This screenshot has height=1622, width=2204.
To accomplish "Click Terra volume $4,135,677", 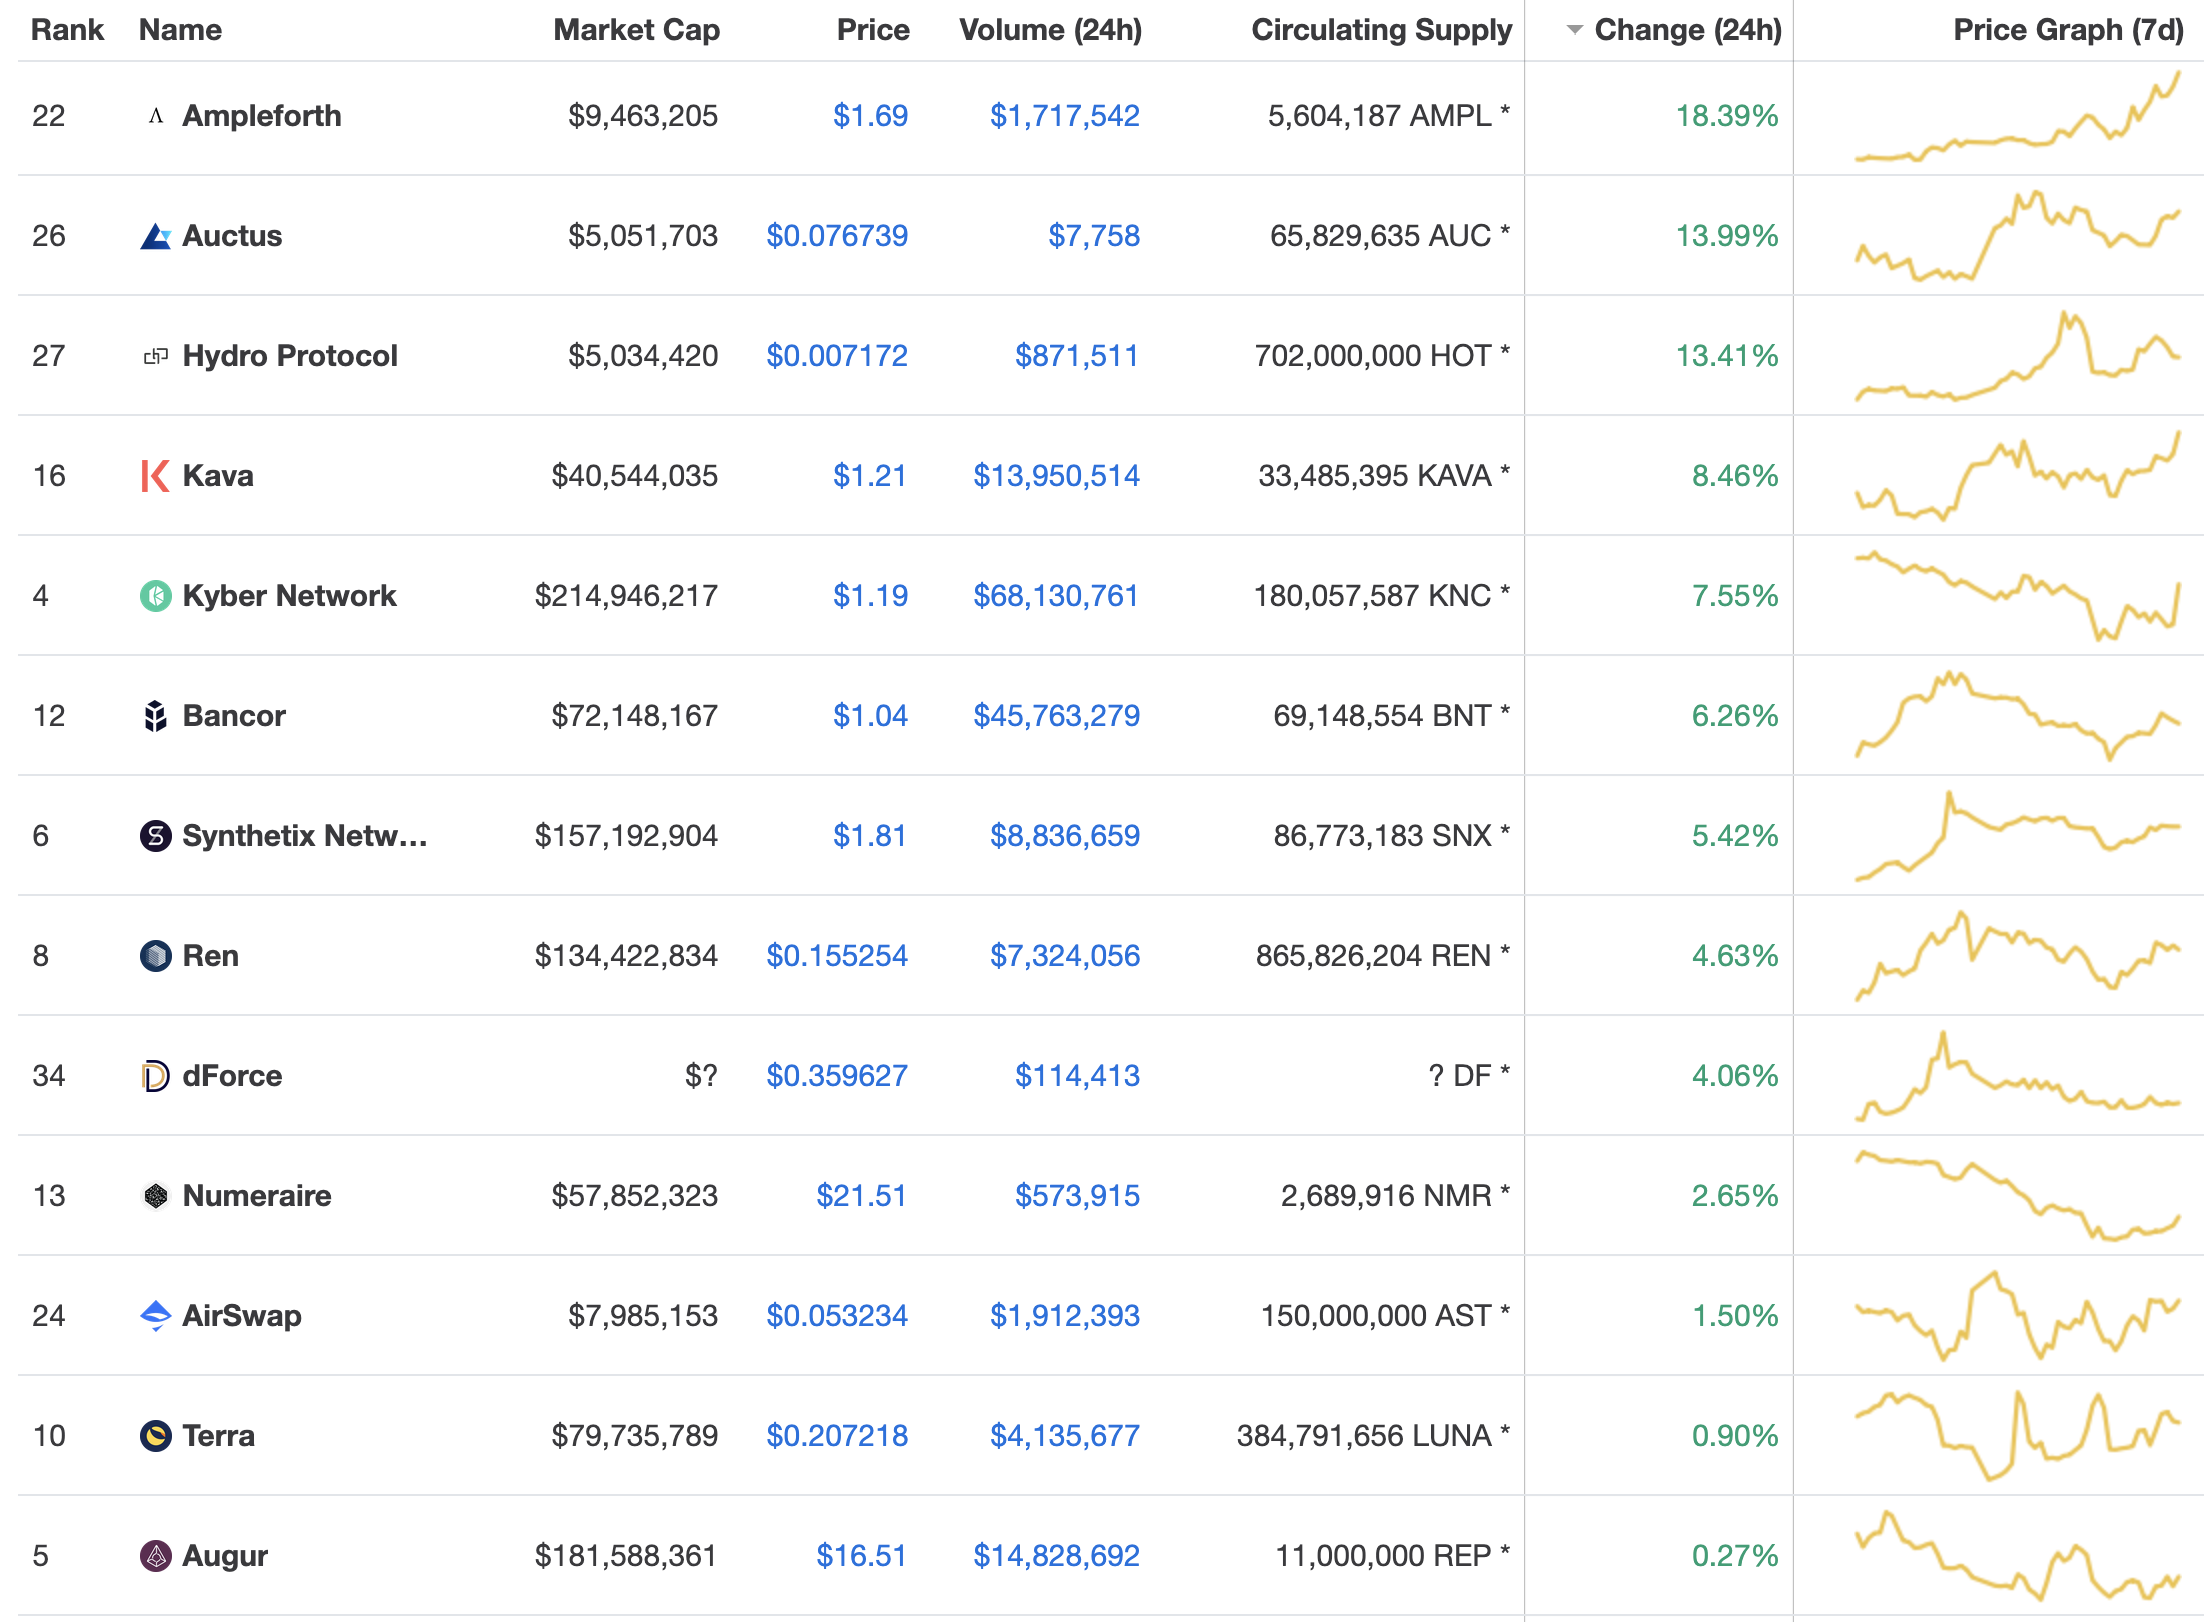I will click(x=1065, y=1436).
